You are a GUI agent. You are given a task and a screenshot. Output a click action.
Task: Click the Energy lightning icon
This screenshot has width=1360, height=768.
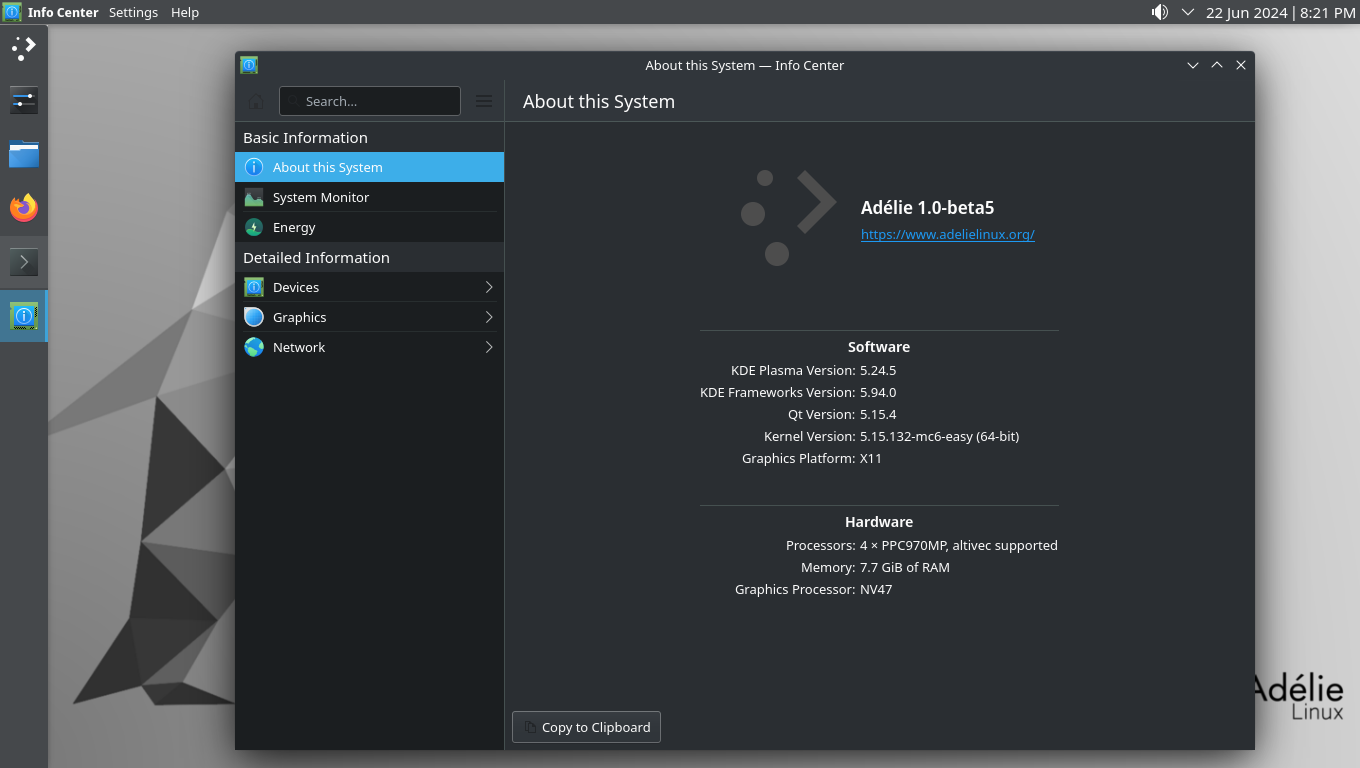coord(254,227)
